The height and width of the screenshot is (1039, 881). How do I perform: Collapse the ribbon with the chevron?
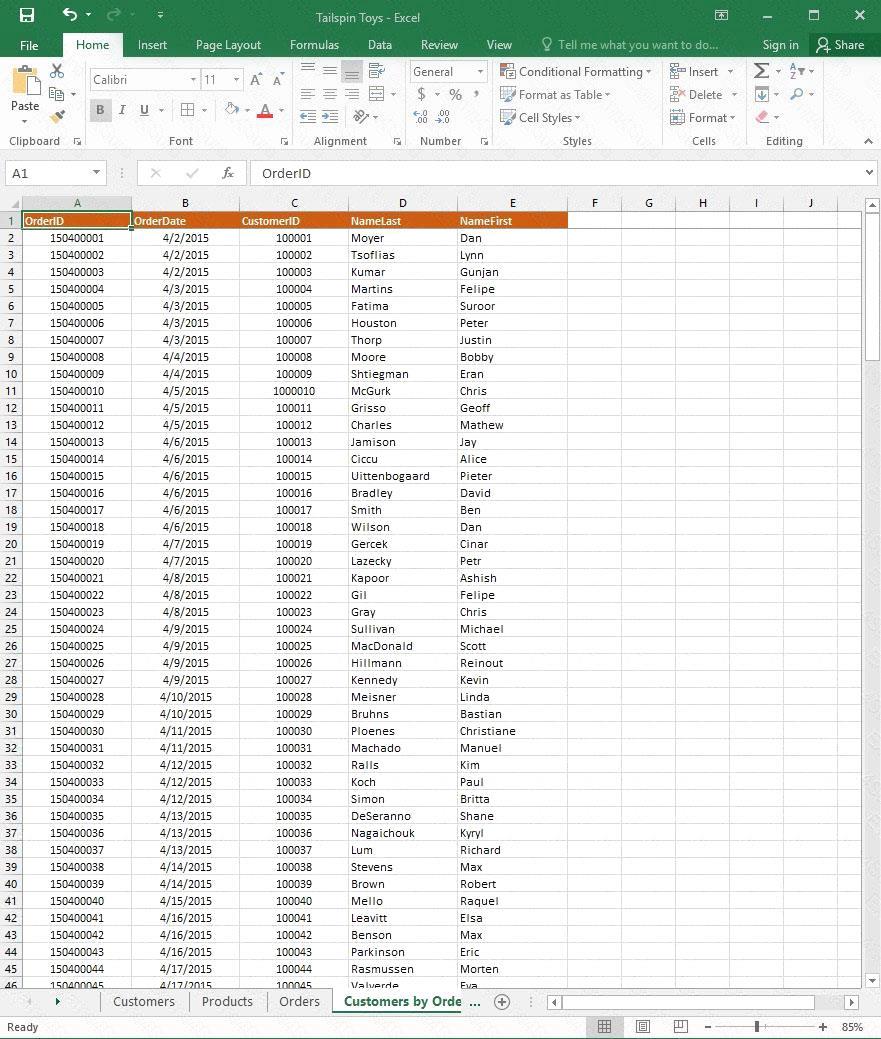[868, 141]
